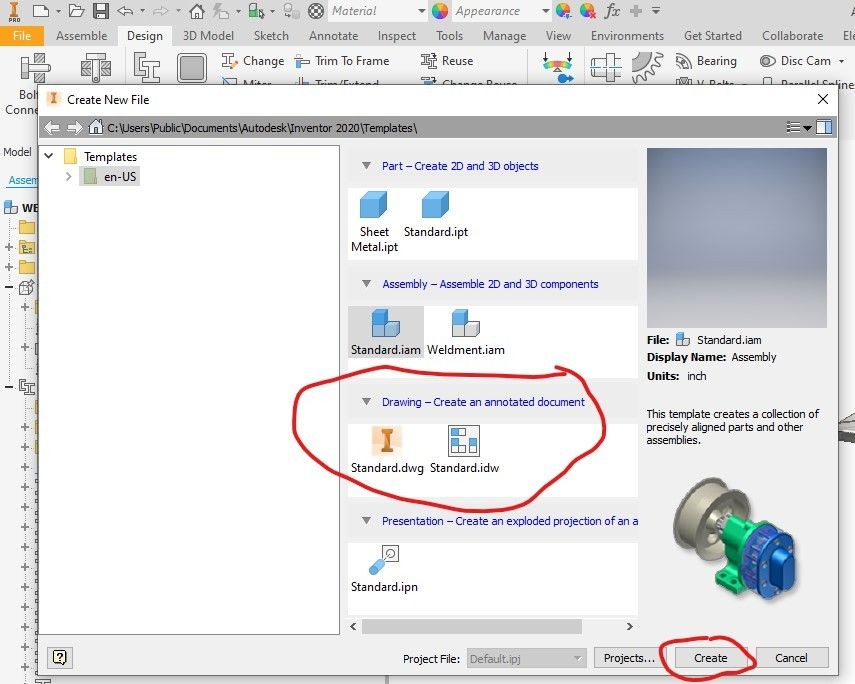Viewport: 855px width, 684px height.
Task: Select the Templates root folder
Action: pyautogui.click(x=101, y=156)
